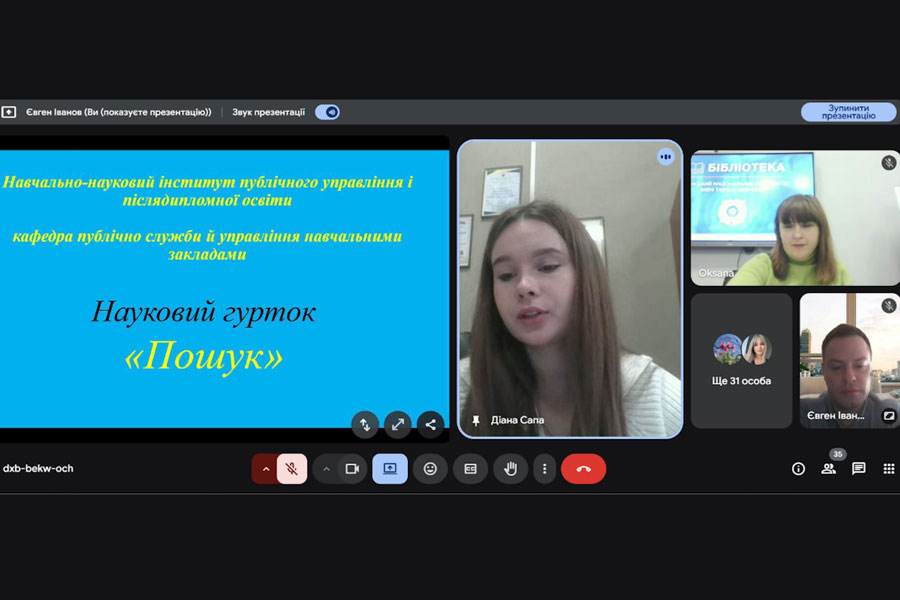Click the Зупинити презентацію button
This screenshot has height=600, width=900.
point(848,112)
